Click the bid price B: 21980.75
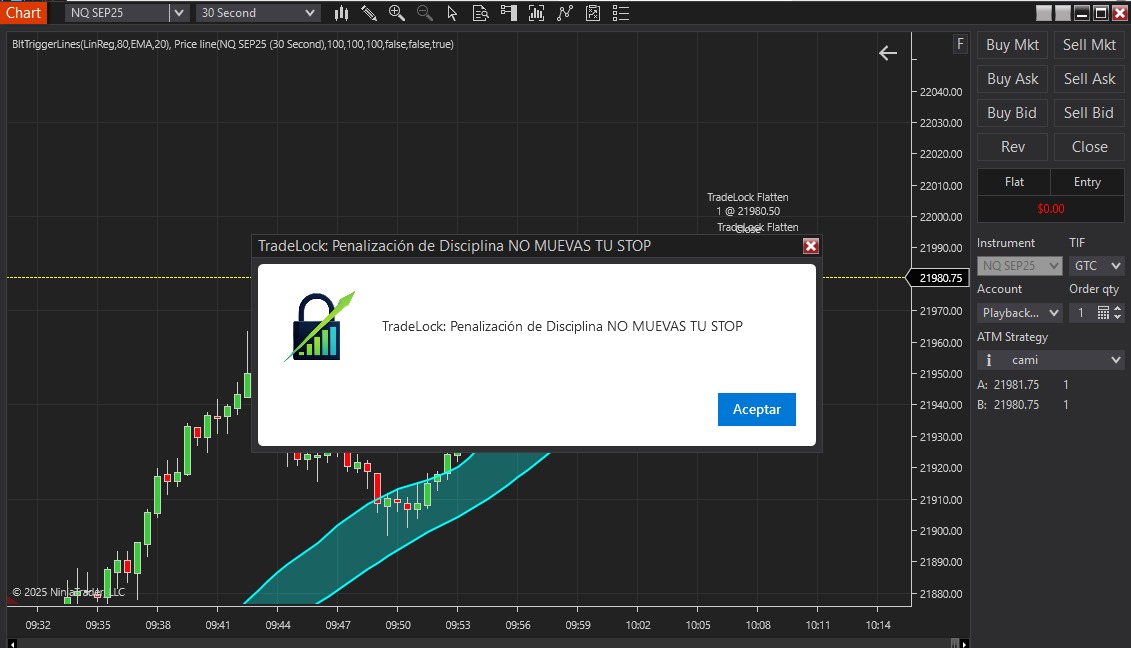 coord(1008,405)
